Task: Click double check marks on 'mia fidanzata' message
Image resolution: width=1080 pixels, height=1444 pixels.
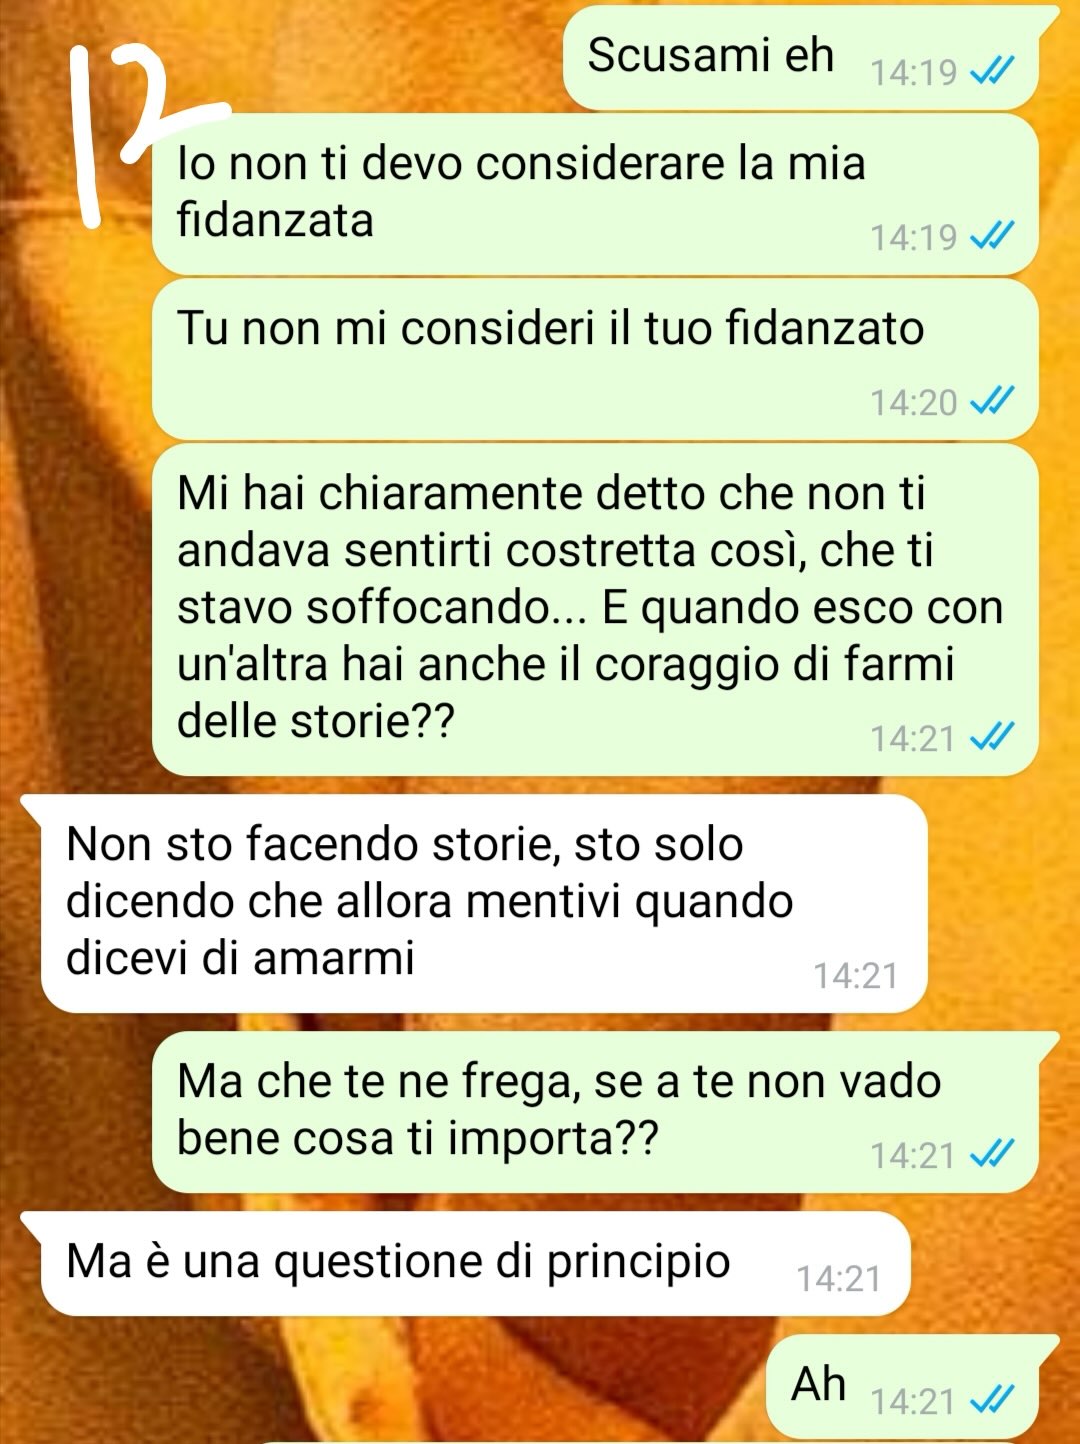Action: tap(992, 237)
